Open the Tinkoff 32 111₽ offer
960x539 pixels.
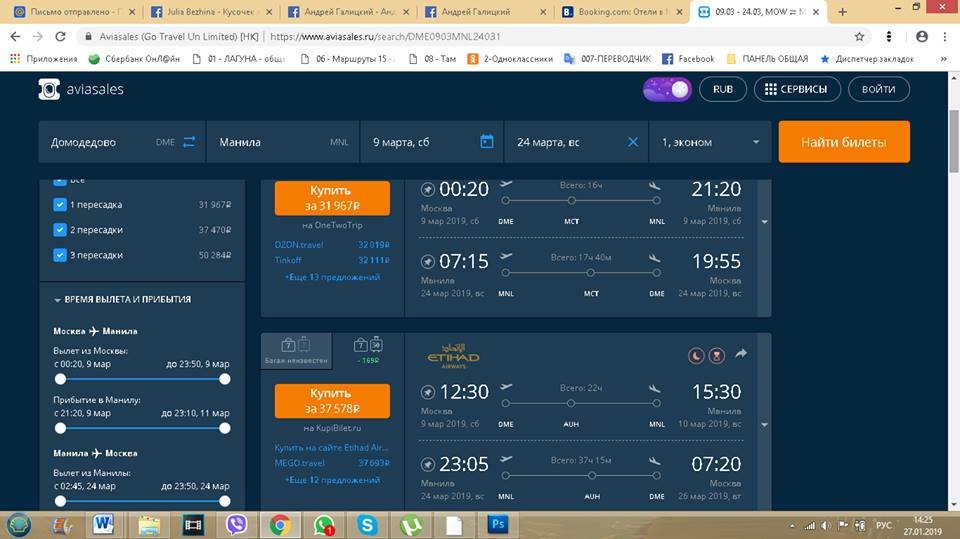[332, 260]
